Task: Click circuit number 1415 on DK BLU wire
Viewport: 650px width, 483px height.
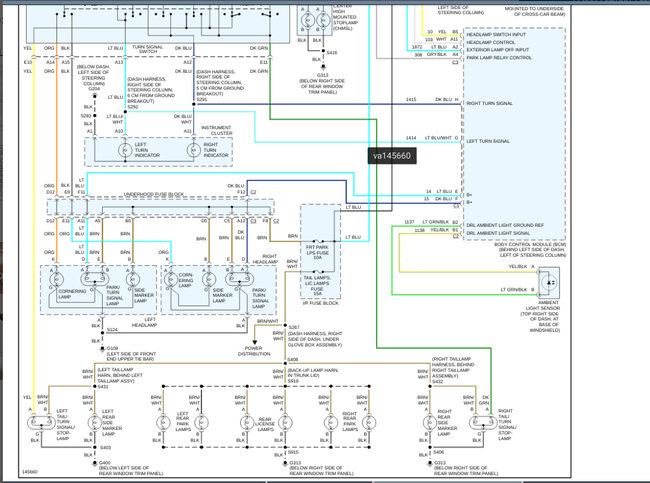Action: click(x=411, y=100)
